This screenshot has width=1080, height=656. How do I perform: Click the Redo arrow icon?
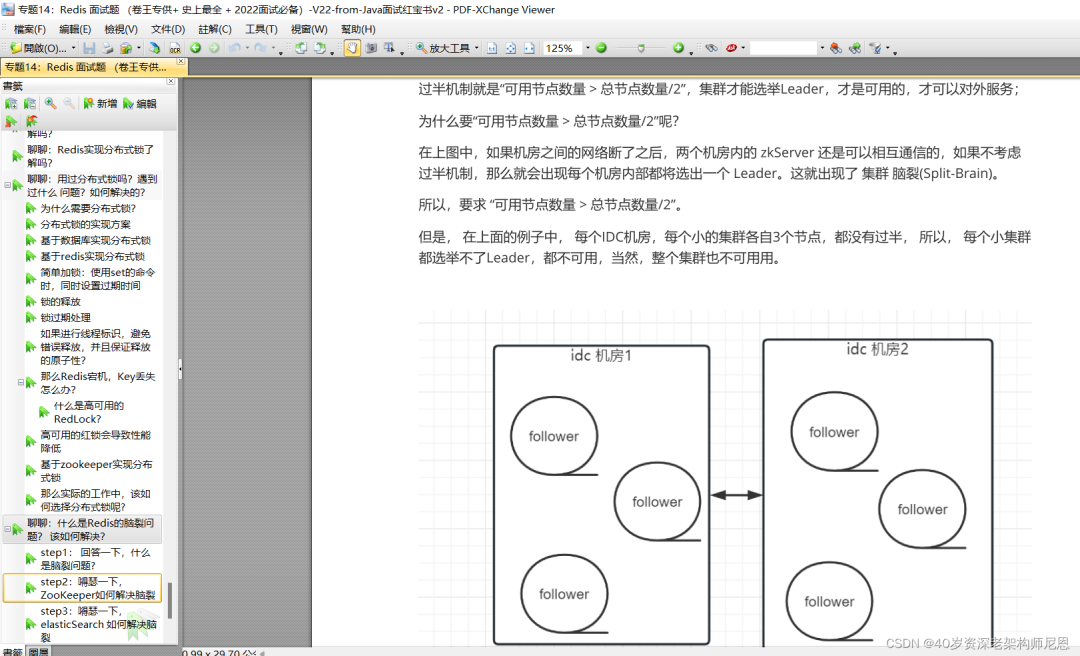[x=260, y=48]
